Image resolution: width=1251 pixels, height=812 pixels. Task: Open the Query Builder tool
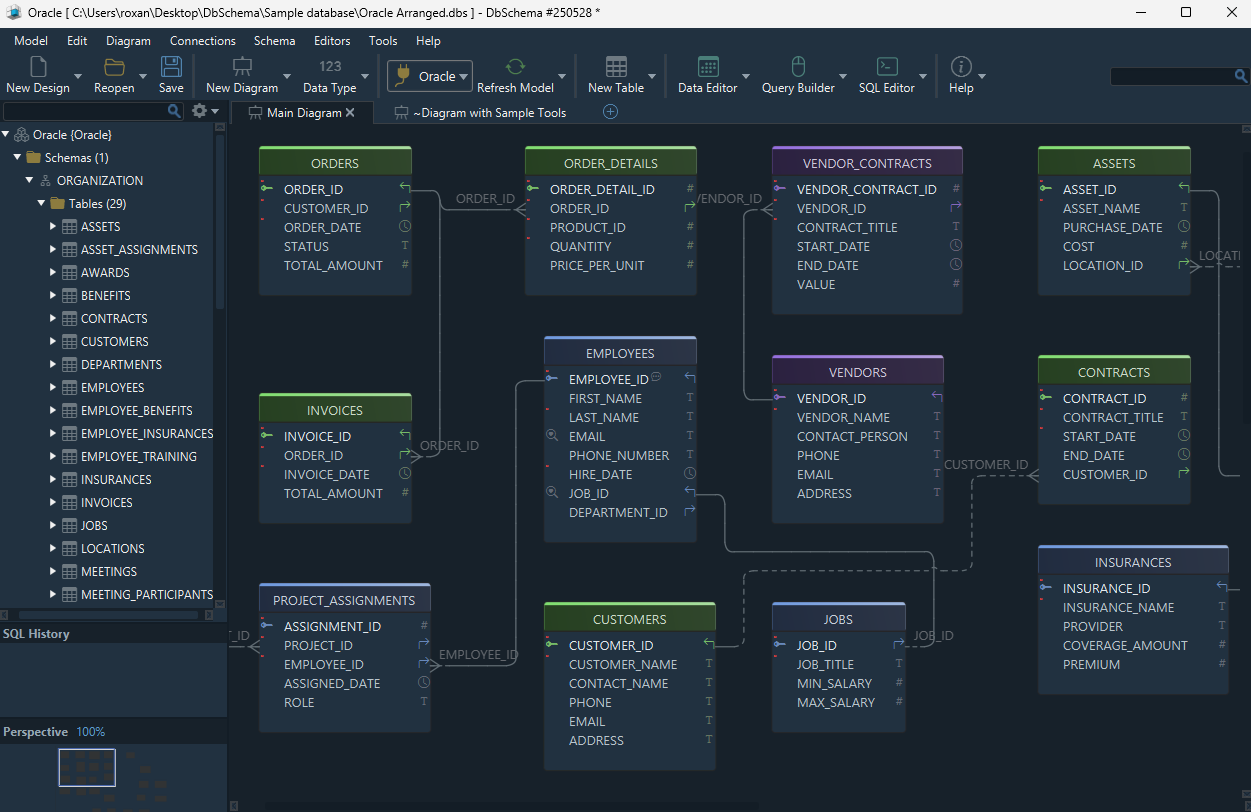tap(798, 67)
